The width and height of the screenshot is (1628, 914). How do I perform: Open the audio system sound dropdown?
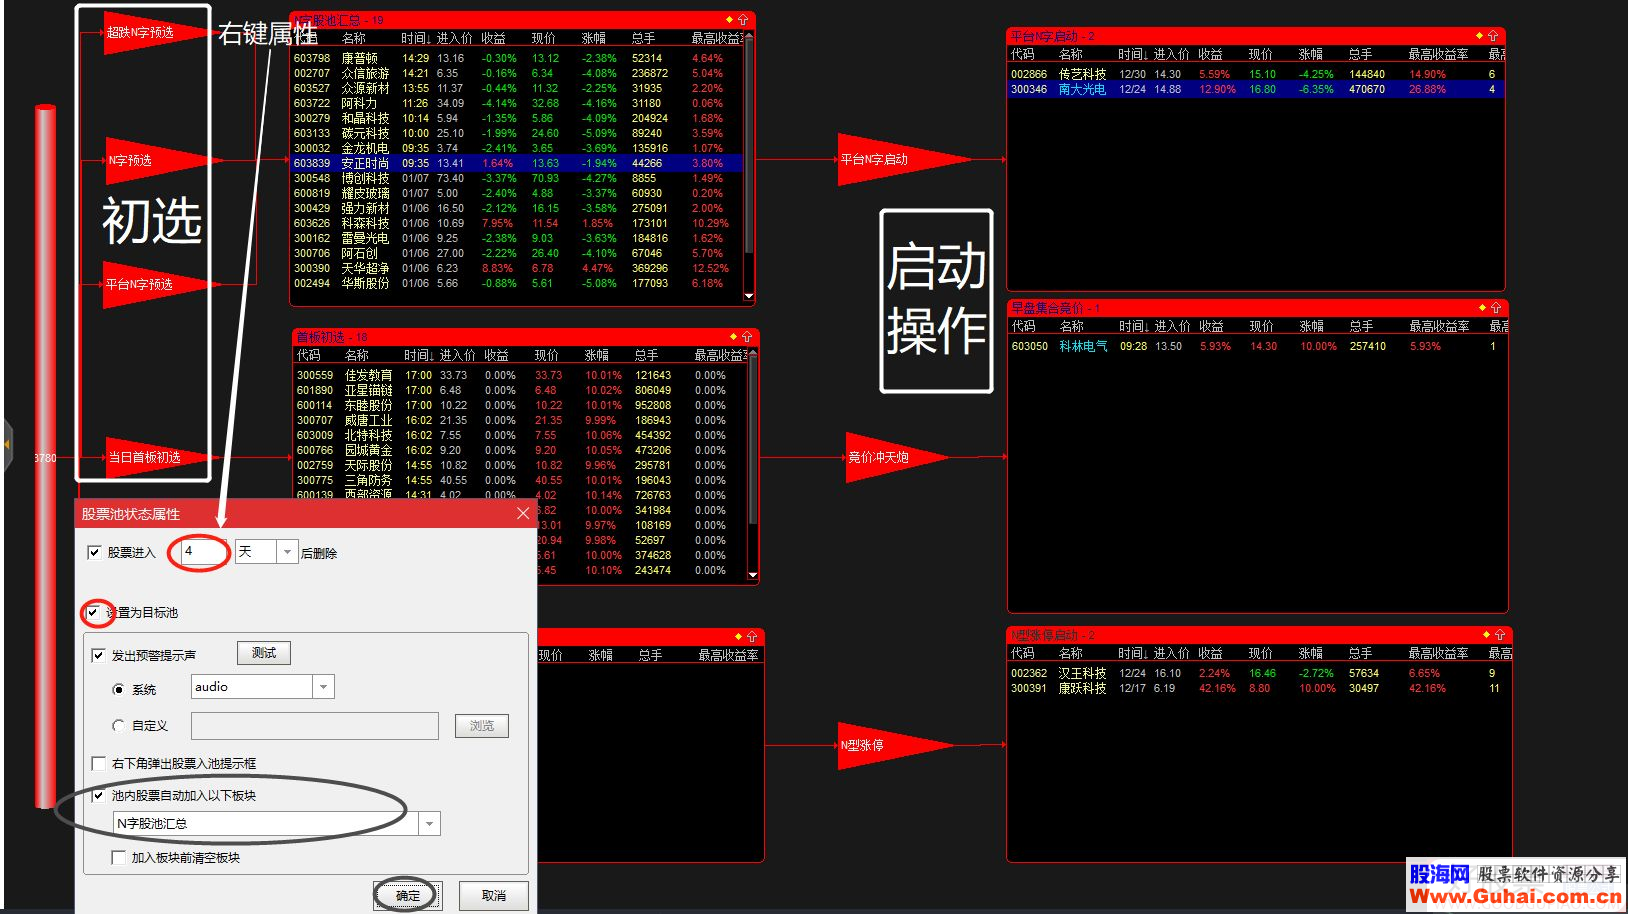(x=323, y=687)
